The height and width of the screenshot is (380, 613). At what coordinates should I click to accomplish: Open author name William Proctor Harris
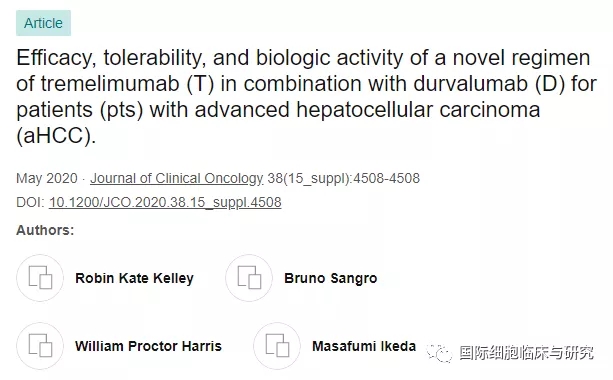coord(148,346)
